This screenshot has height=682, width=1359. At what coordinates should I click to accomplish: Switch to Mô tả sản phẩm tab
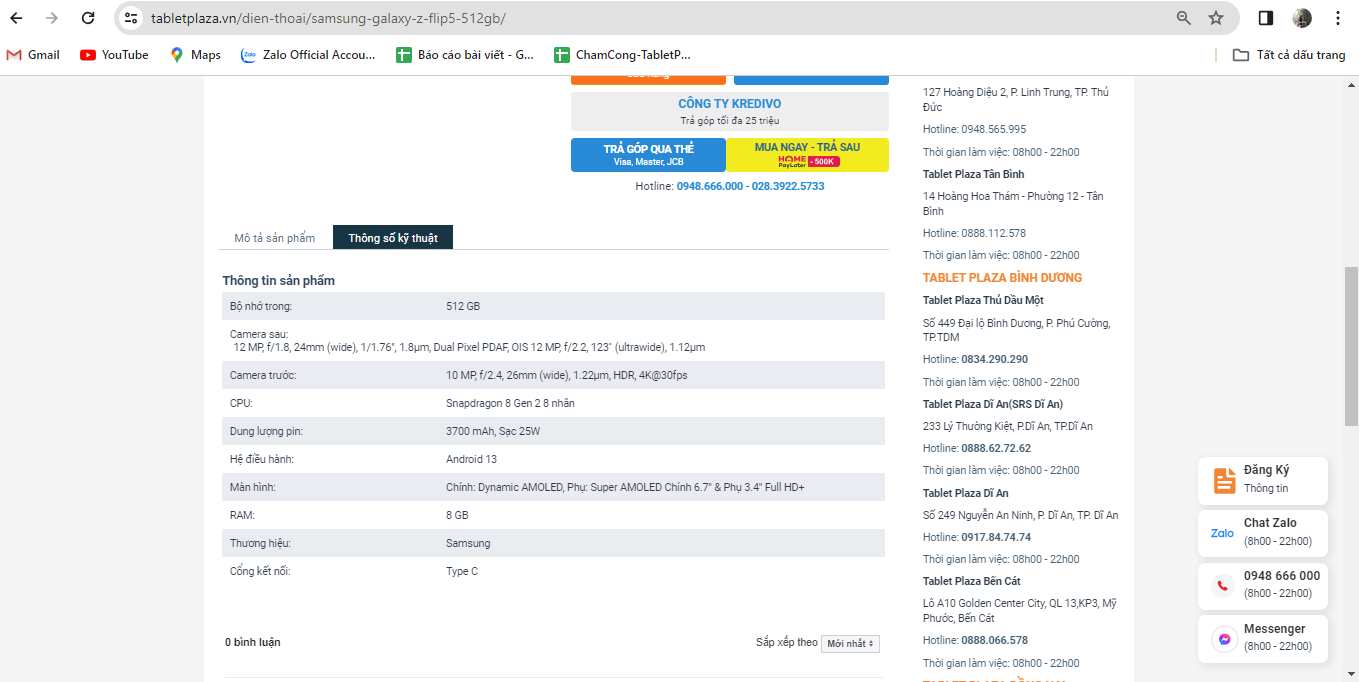point(275,238)
